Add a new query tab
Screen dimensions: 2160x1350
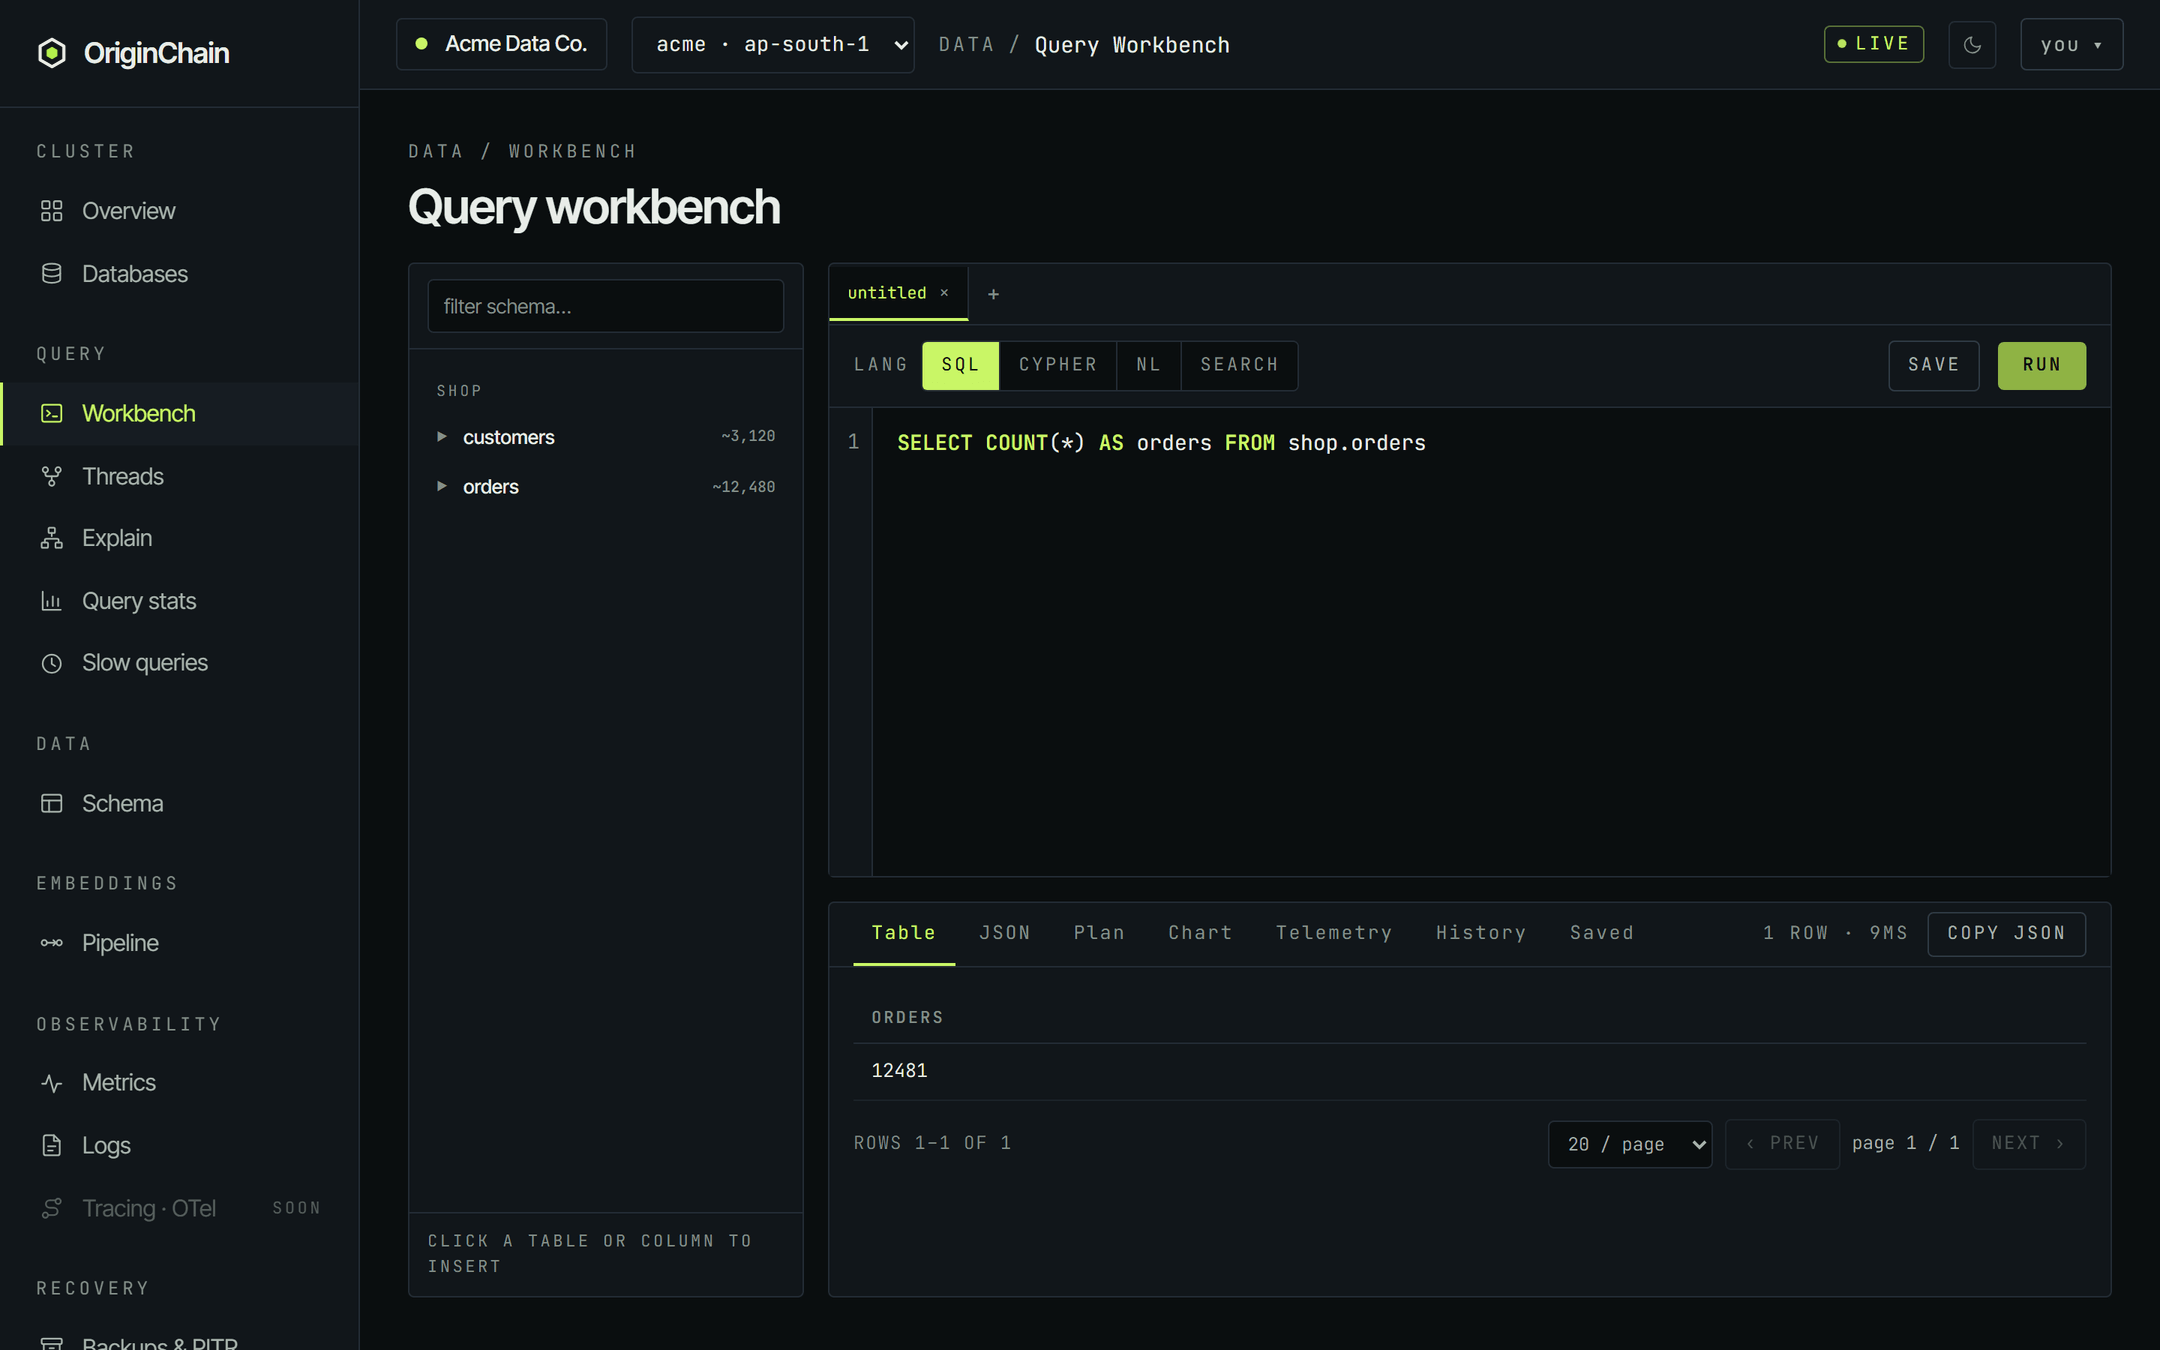pyautogui.click(x=993, y=294)
